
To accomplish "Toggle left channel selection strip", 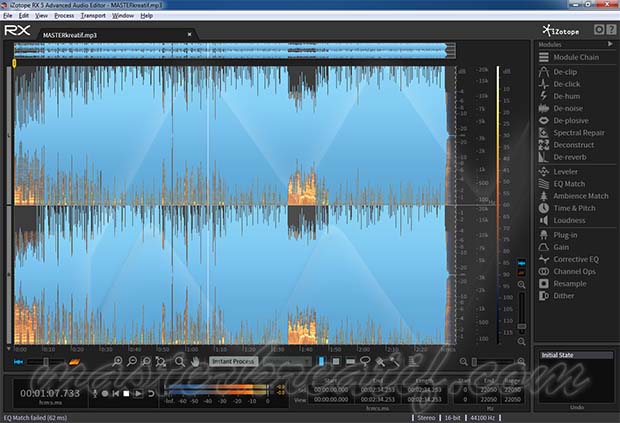I will coord(9,135).
